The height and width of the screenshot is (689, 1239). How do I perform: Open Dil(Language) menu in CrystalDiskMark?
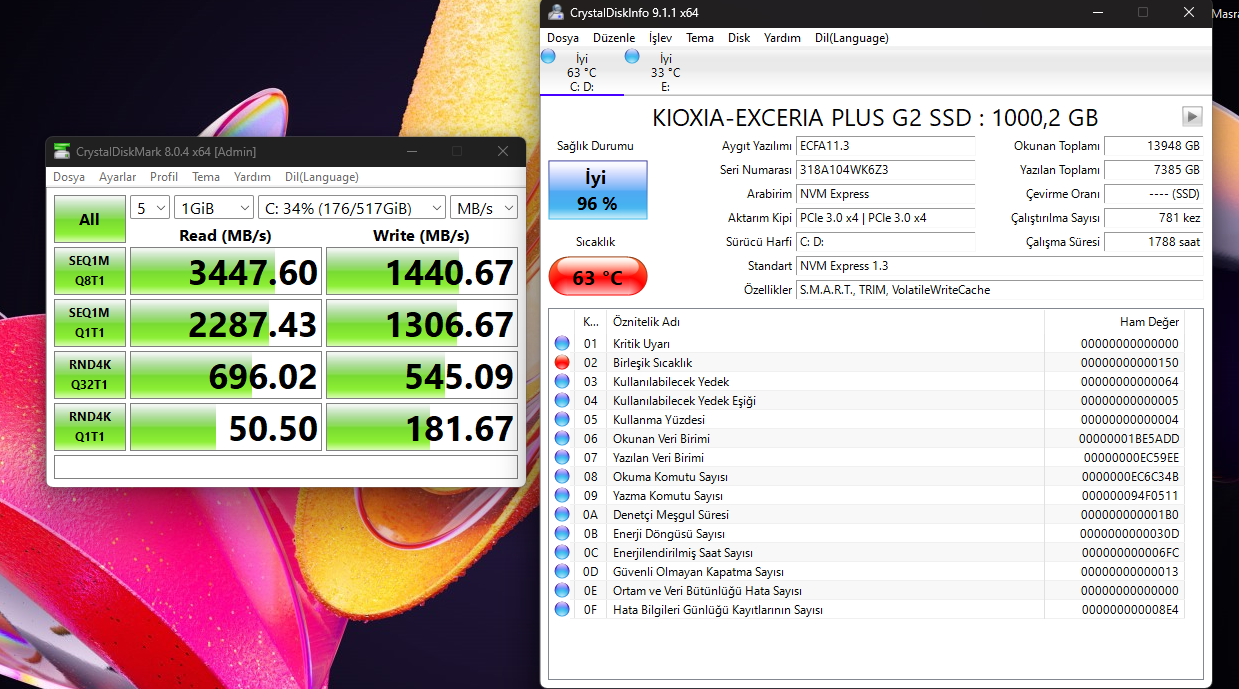[x=322, y=177]
